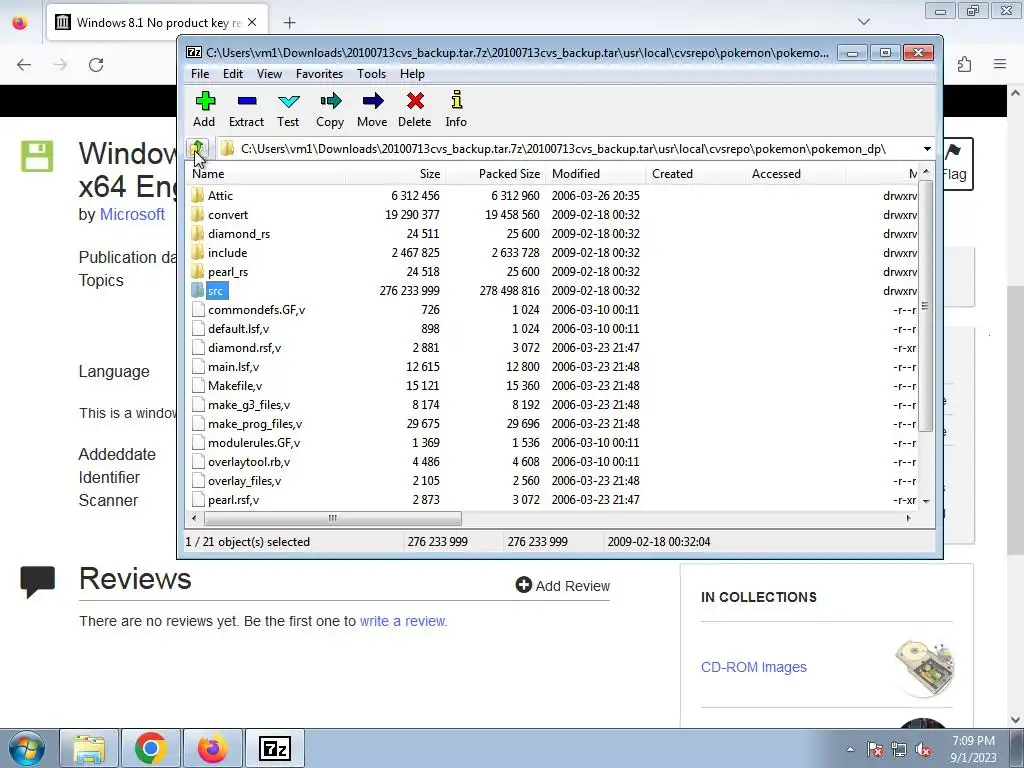Expand the address path dropdown
Viewport: 1024px width, 768px height.
[x=927, y=149]
